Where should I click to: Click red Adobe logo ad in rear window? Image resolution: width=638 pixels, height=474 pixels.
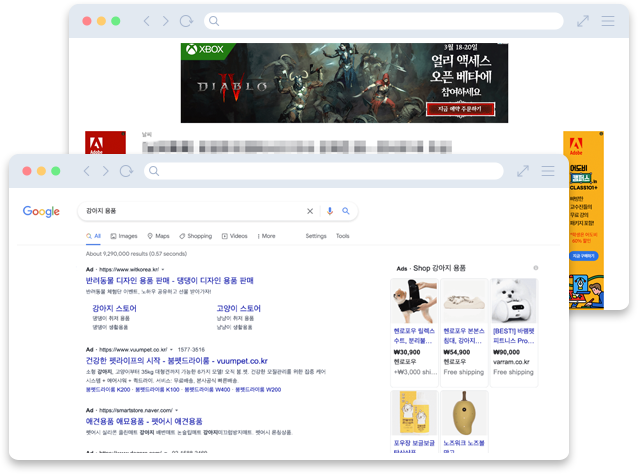pyautogui.click(x=105, y=143)
